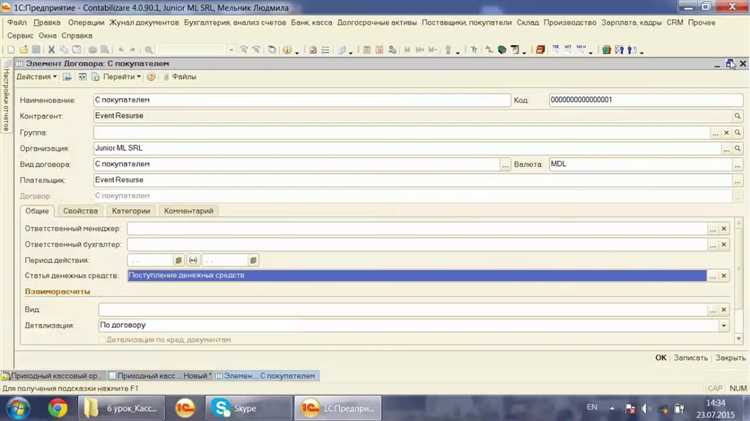
Task: Click into the Наименование input field
Action: pos(300,100)
